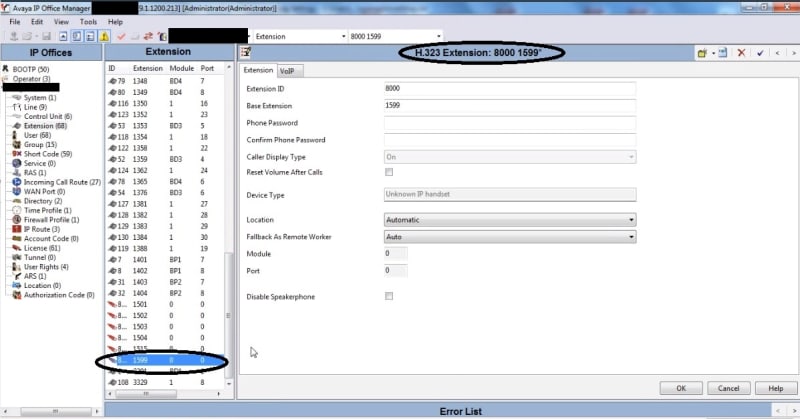Click the Voicemail Pro client toolbar icon
Viewport: 800px width, 419px height.
coord(162,36)
